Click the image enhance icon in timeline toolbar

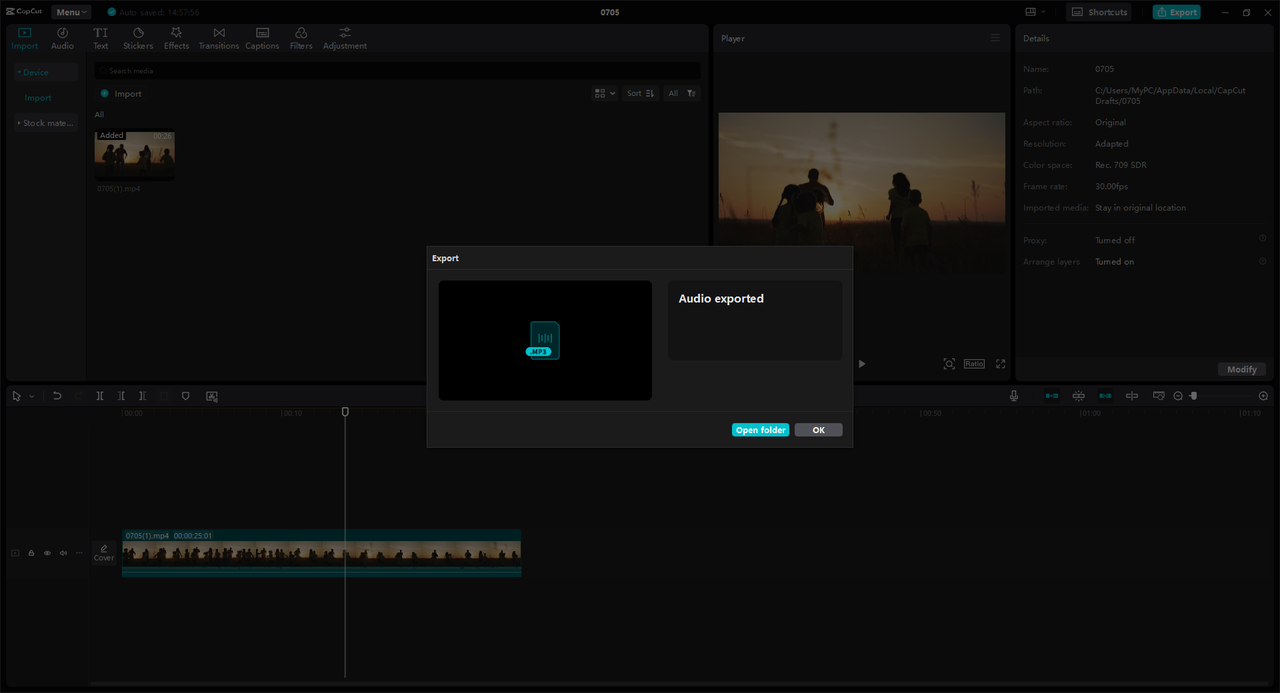point(212,396)
